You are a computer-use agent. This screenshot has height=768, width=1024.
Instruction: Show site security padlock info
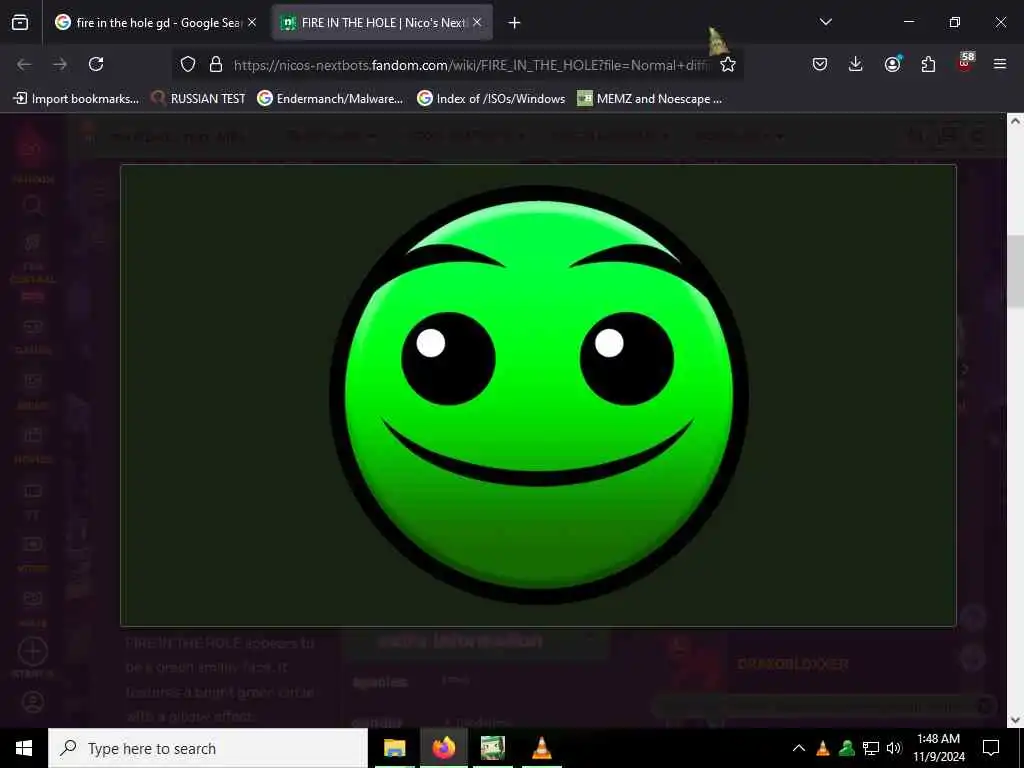tap(216, 65)
